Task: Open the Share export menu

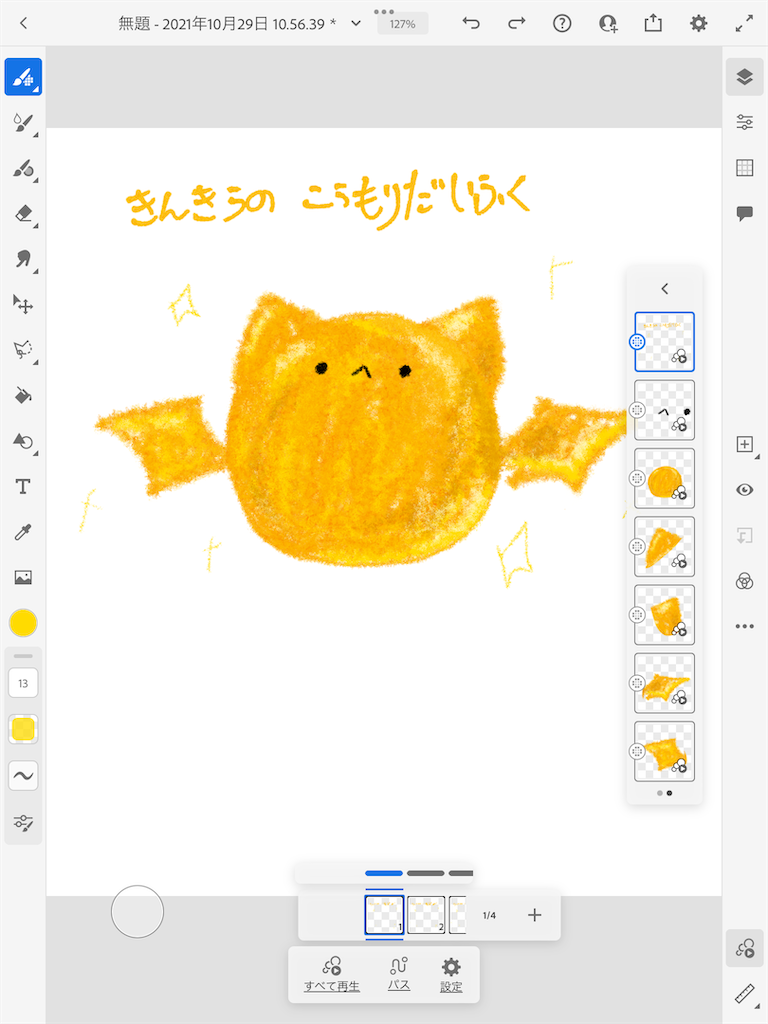Action: 653,24
